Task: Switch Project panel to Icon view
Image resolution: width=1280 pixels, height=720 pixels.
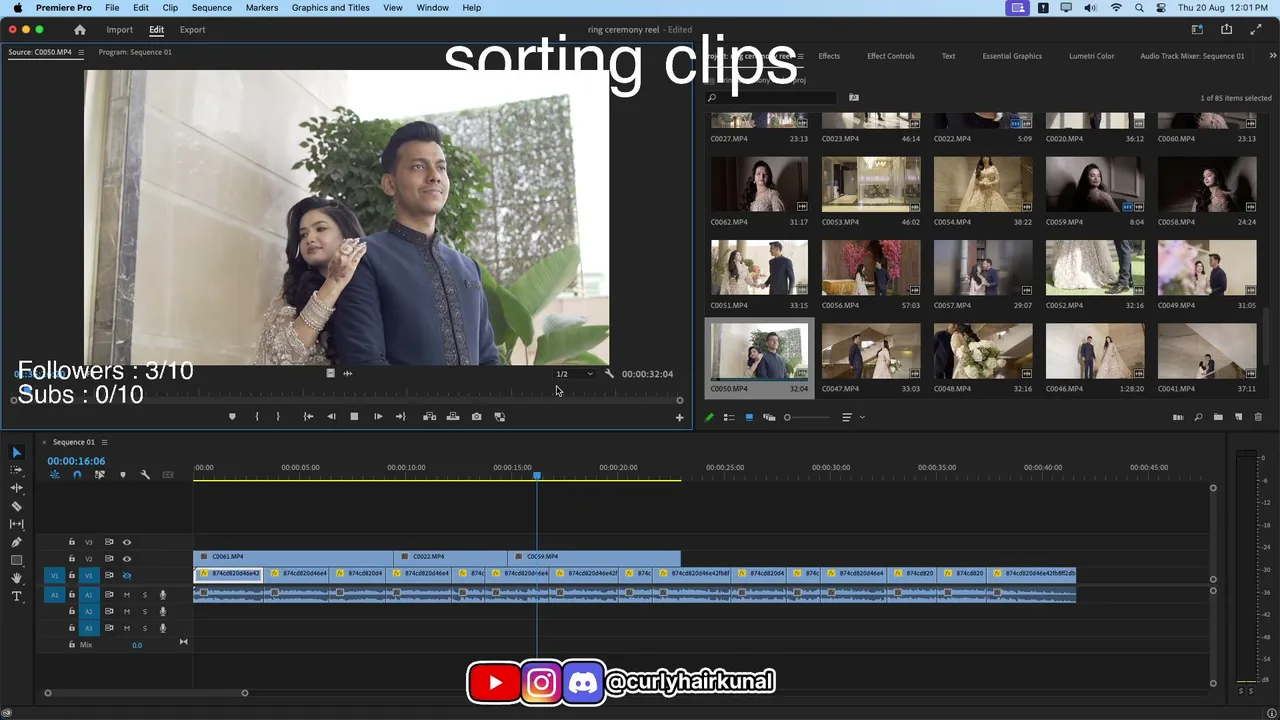Action: point(749,417)
